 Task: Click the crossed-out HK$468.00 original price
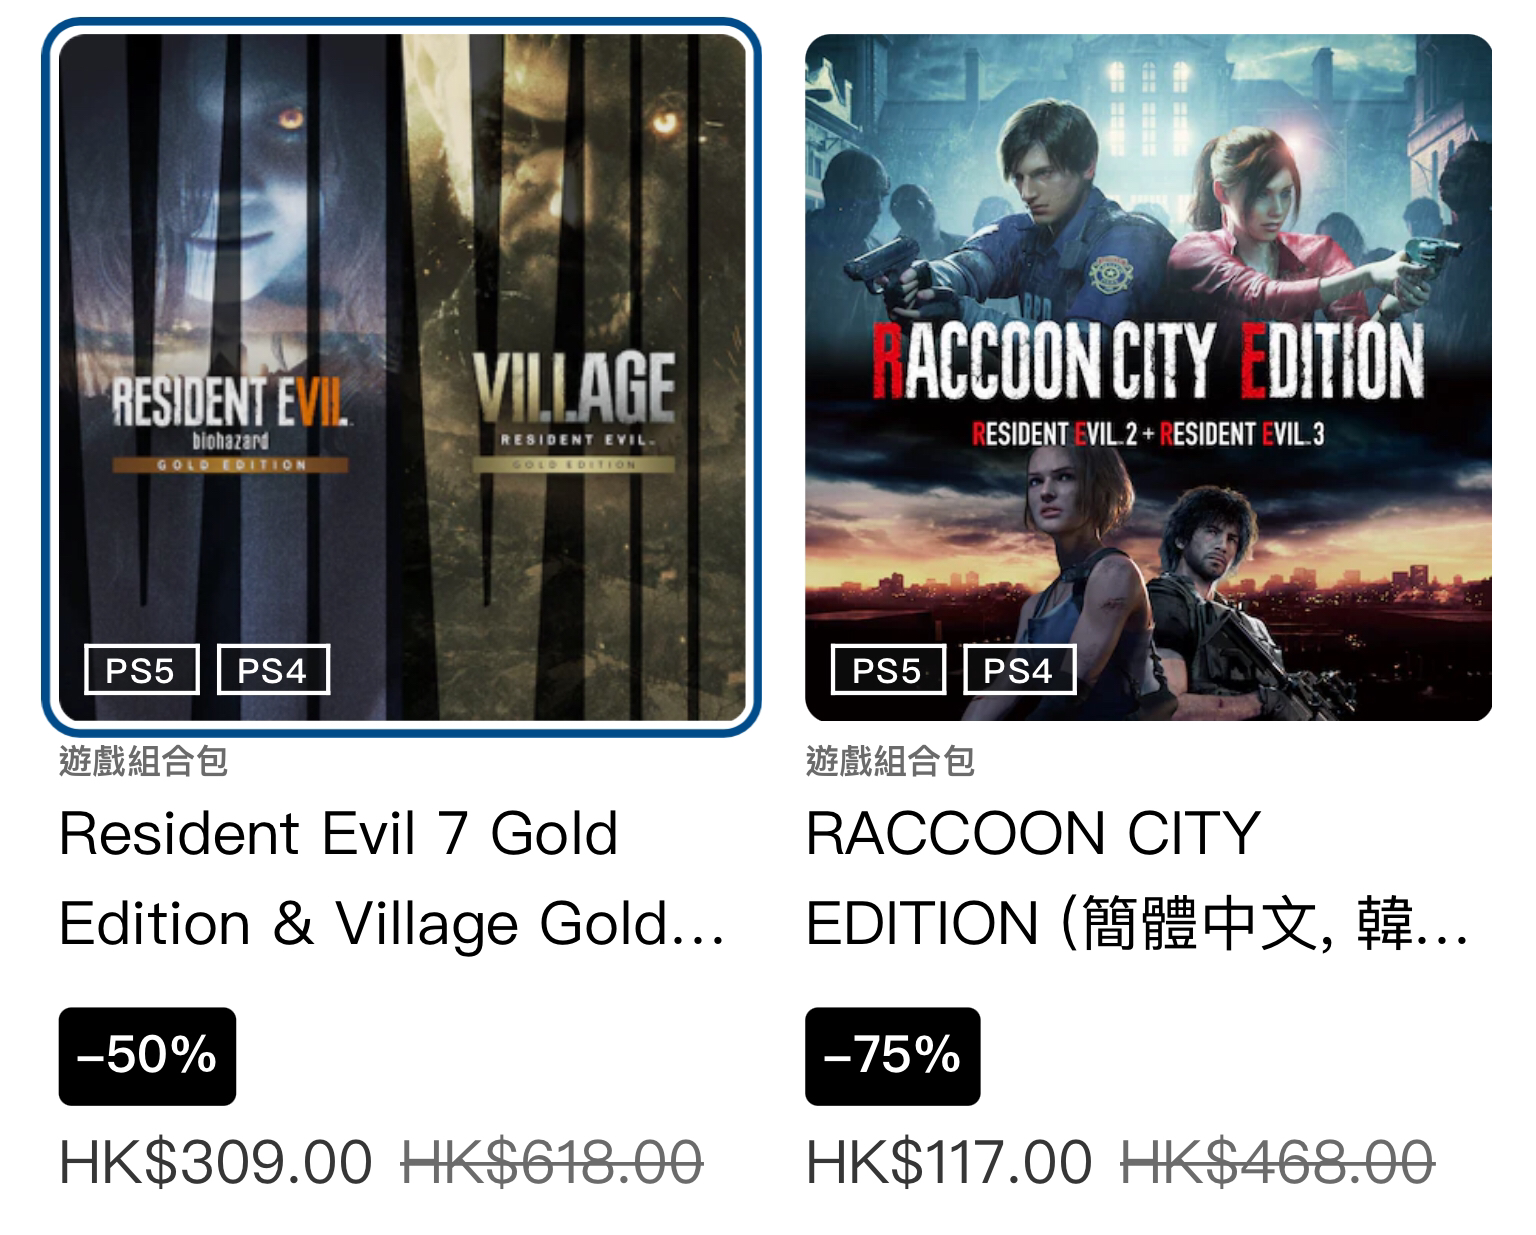click(1278, 1162)
